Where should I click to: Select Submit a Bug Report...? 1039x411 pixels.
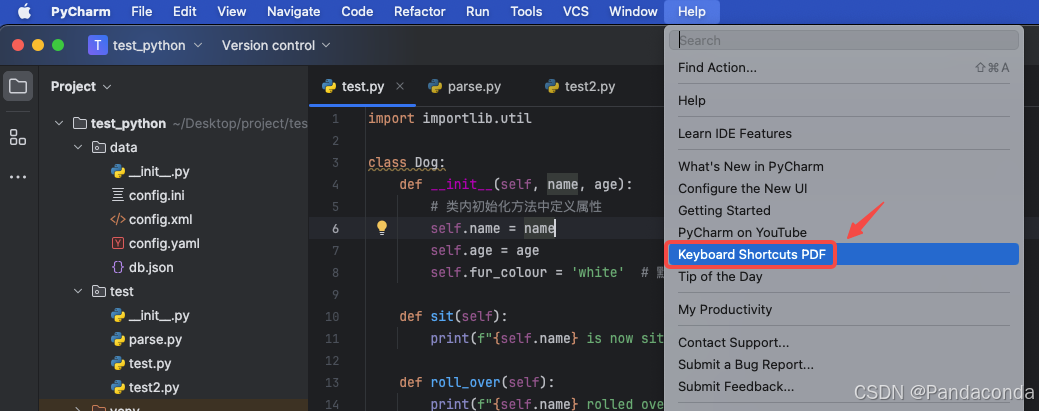[842, 365]
